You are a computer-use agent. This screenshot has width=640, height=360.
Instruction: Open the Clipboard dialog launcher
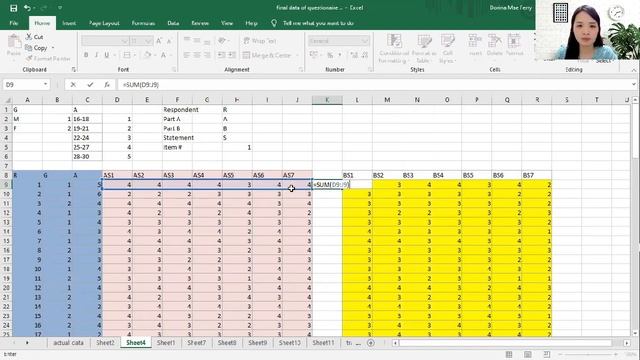click(x=73, y=70)
